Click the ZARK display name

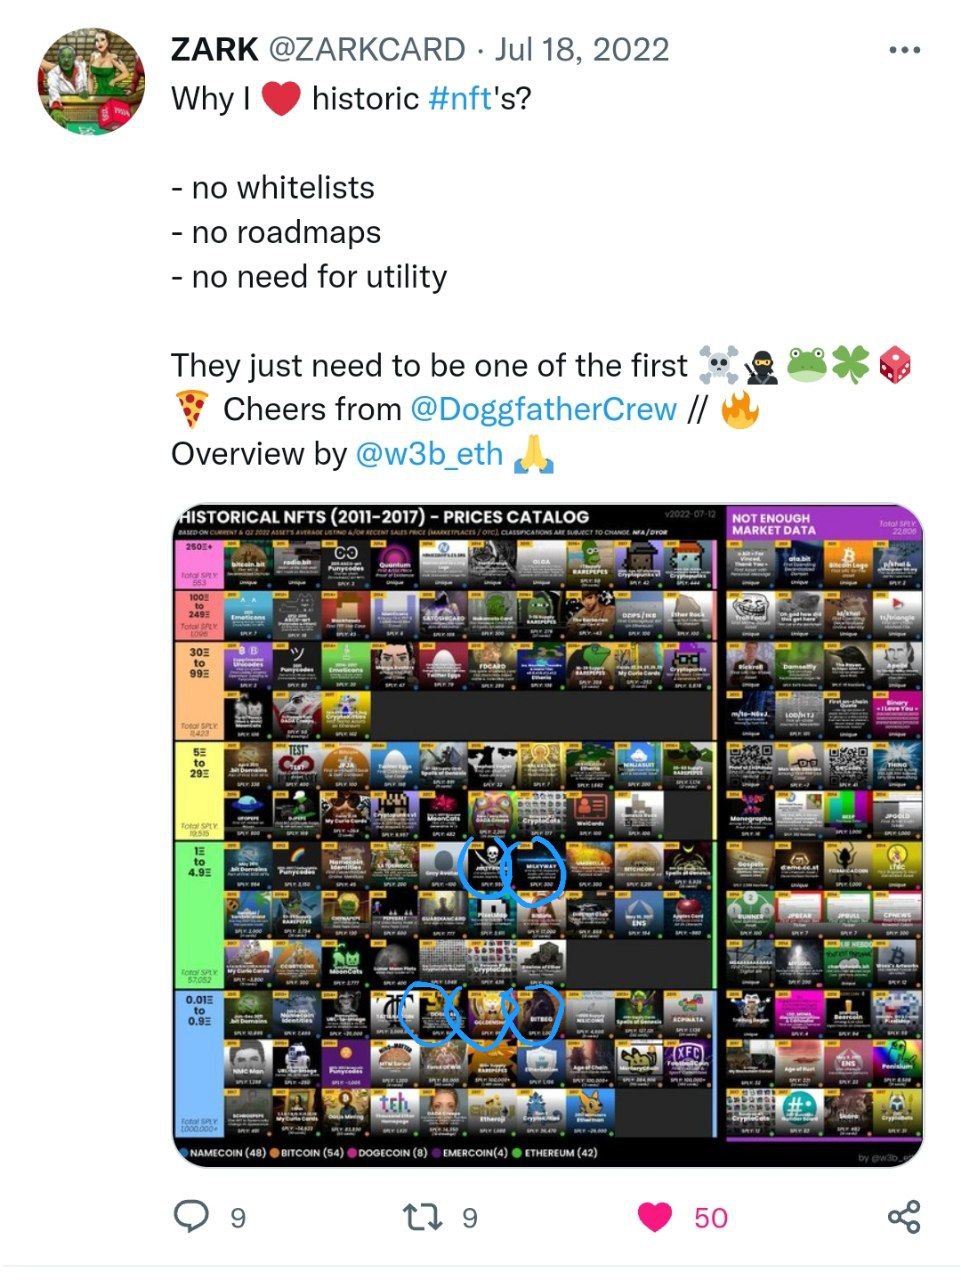coord(215,49)
